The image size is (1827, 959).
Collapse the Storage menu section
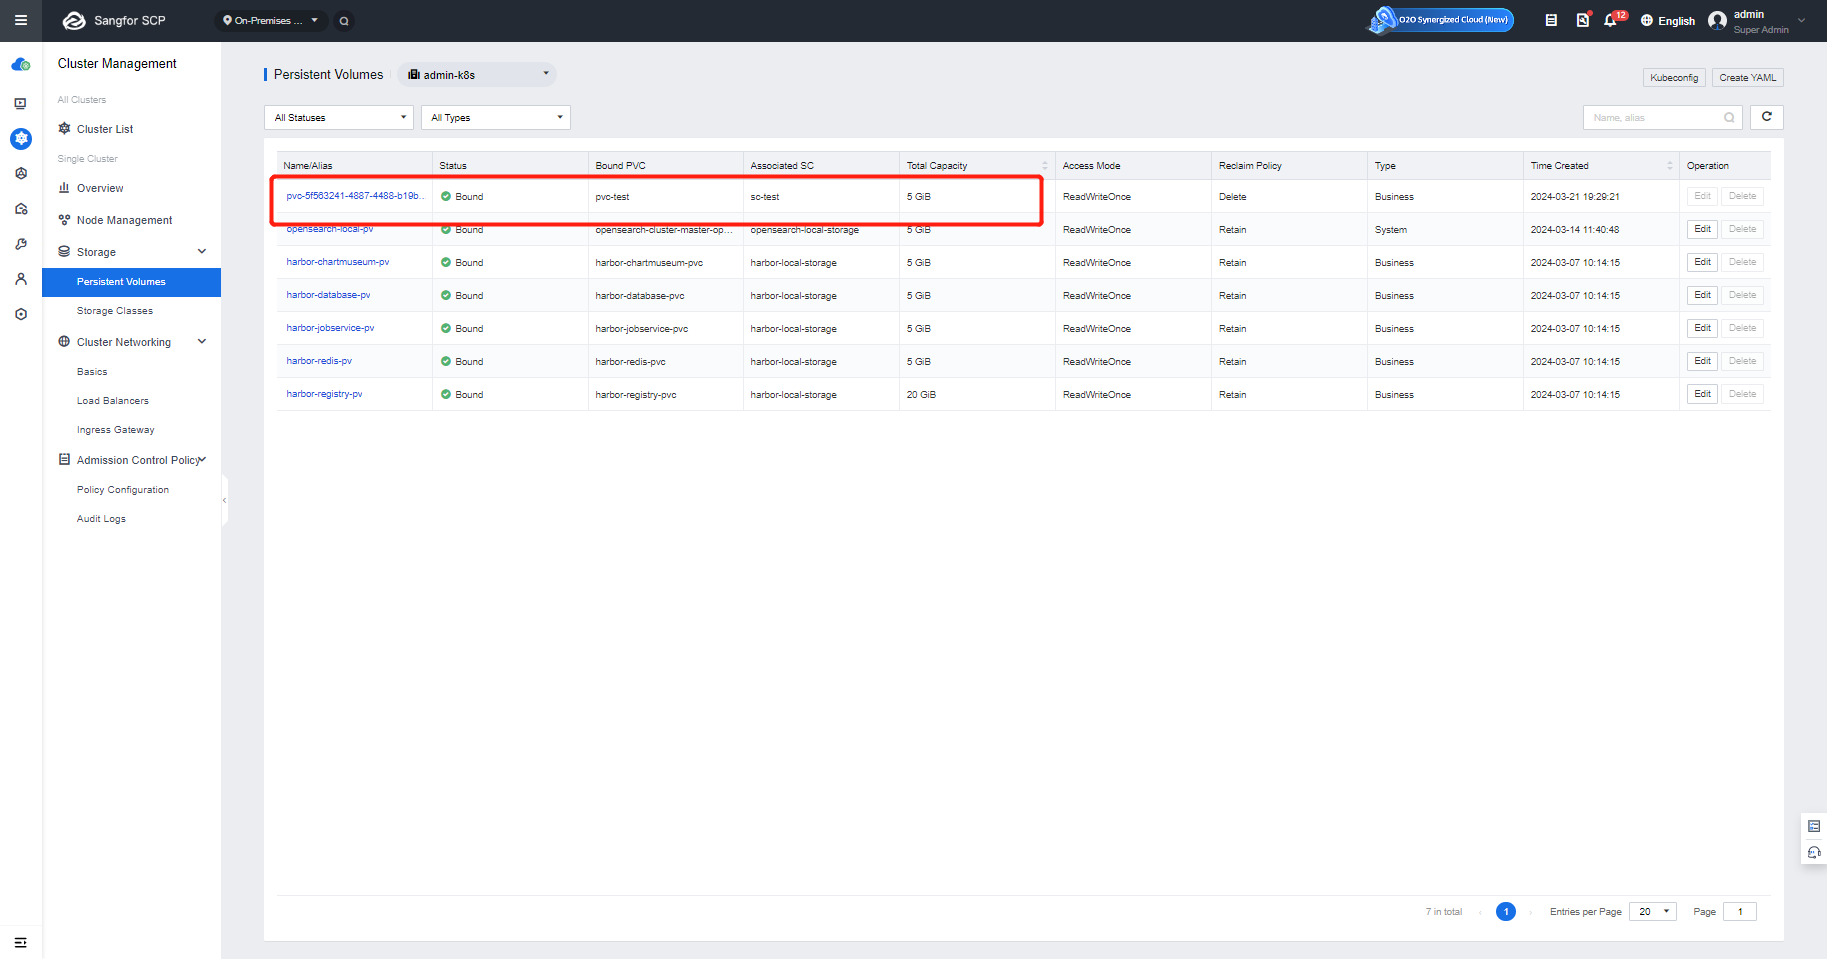[202, 252]
